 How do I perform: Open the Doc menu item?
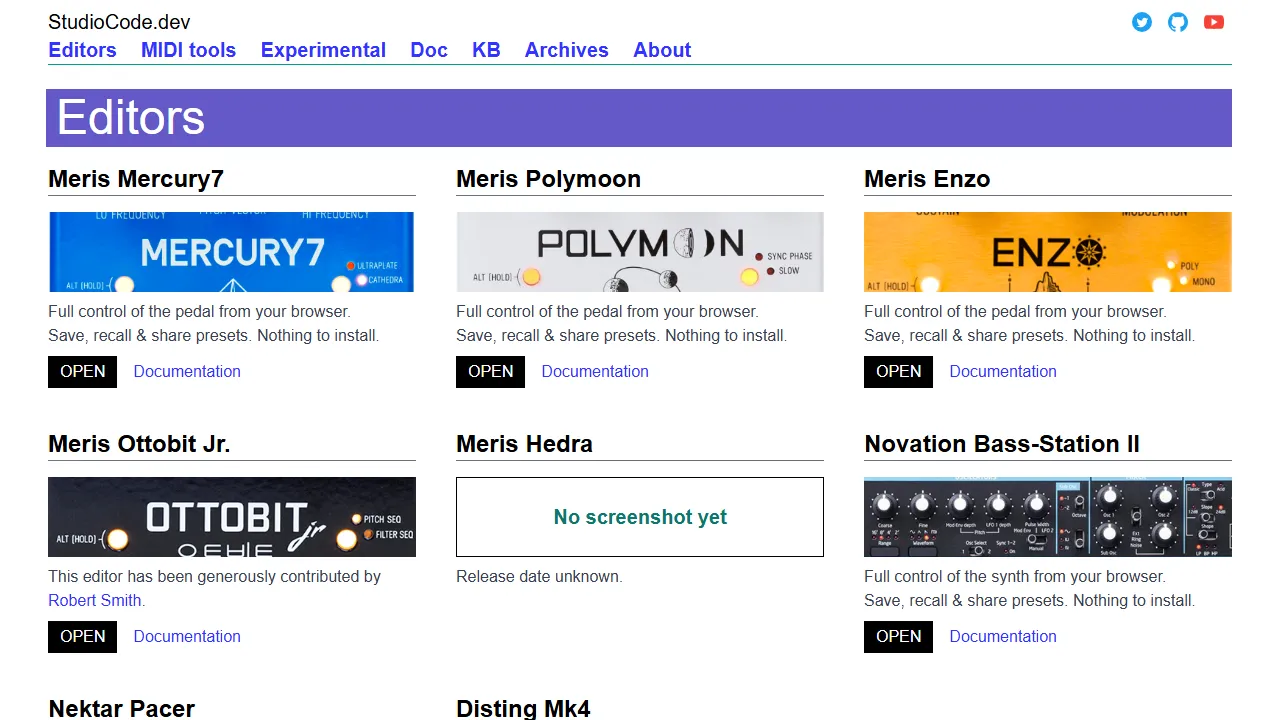pos(428,50)
